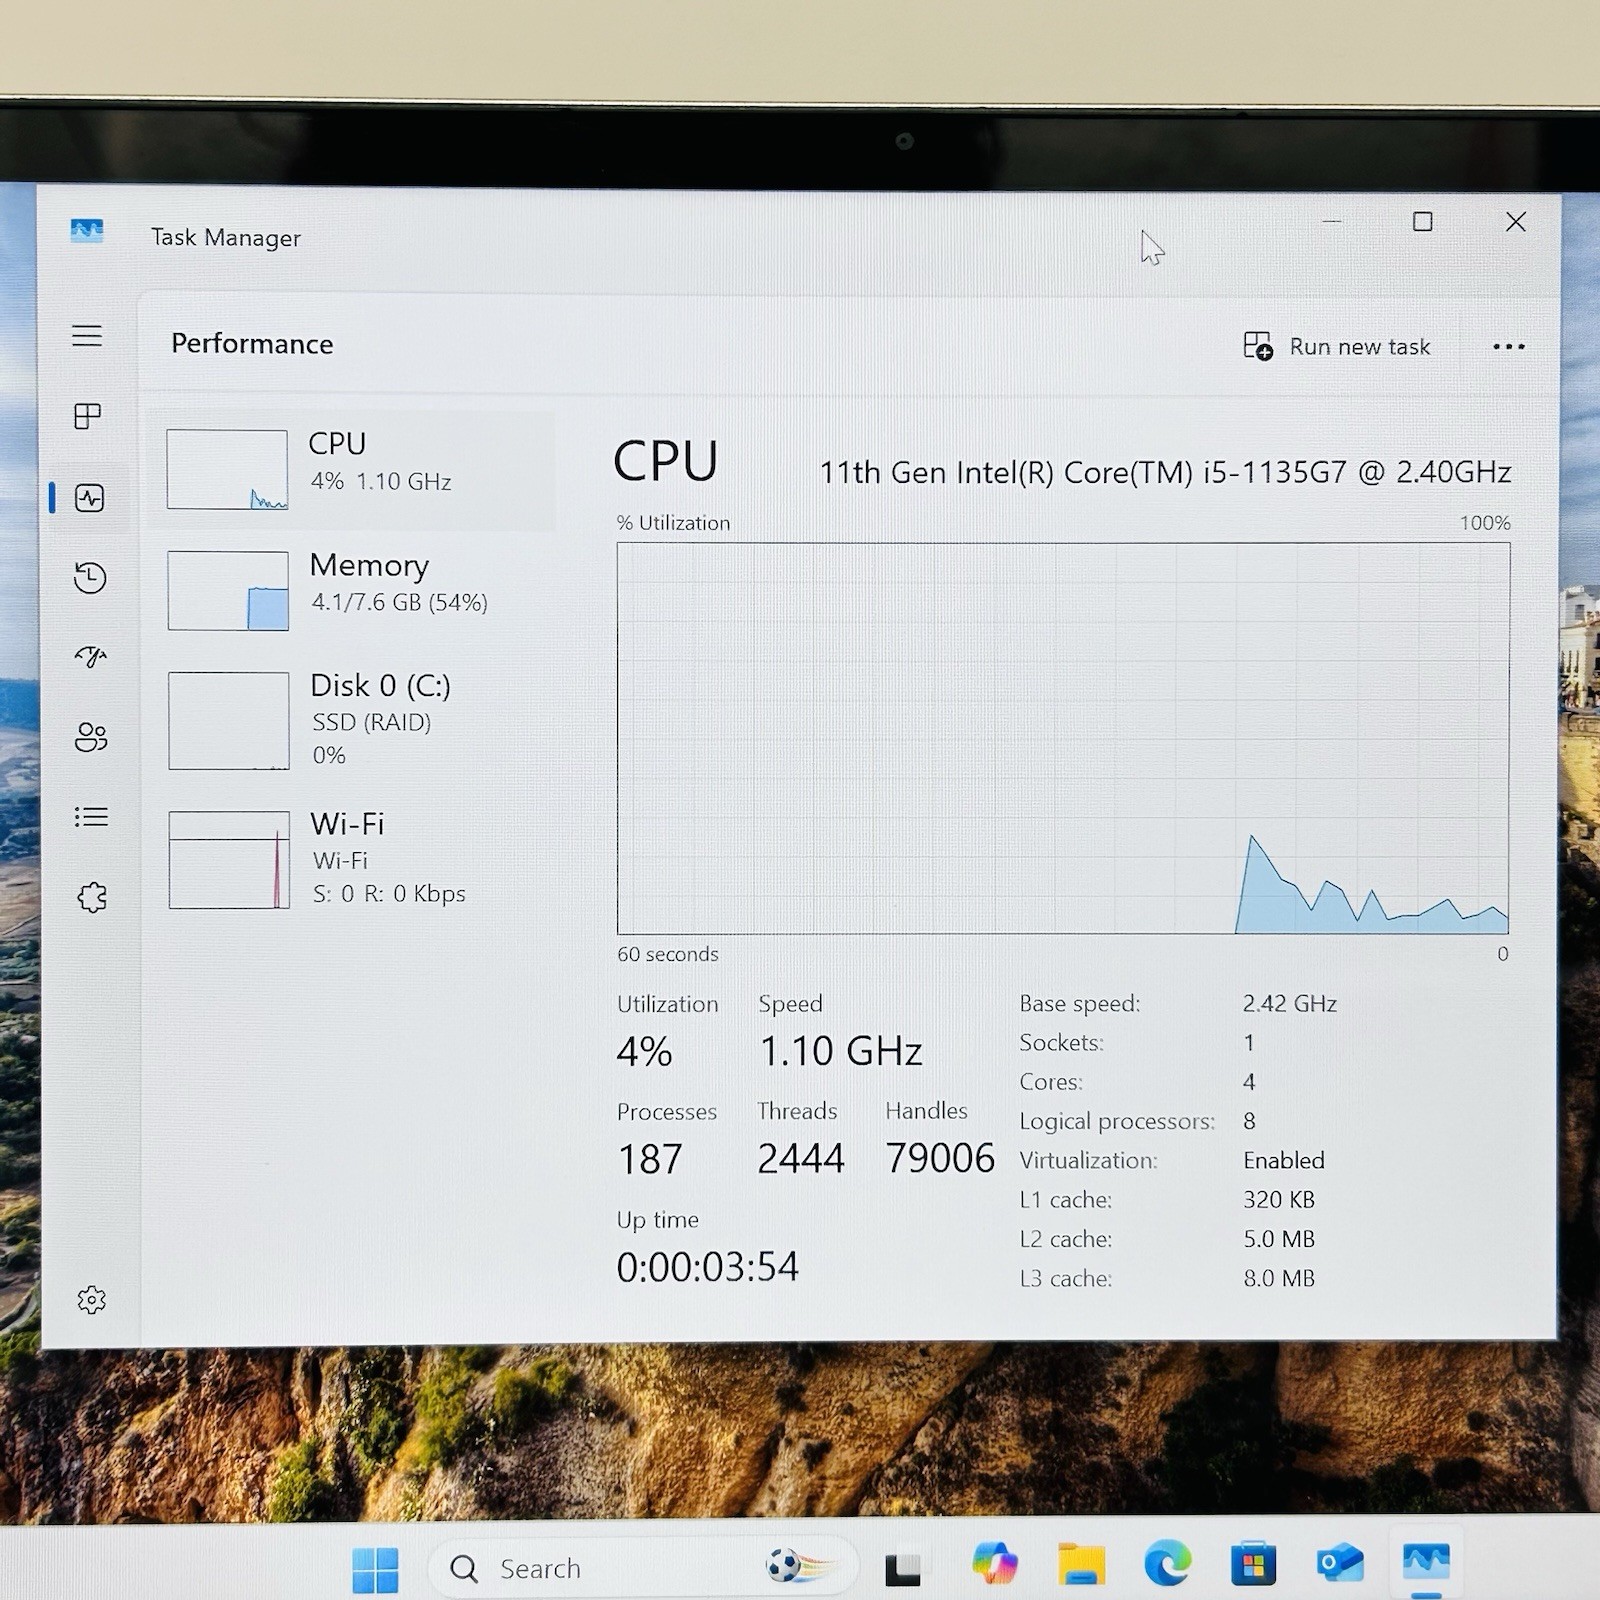Image resolution: width=1600 pixels, height=1600 pixels.
Task: Open the Task Manager hamburger navigation menu
Action: pos(87,336)
